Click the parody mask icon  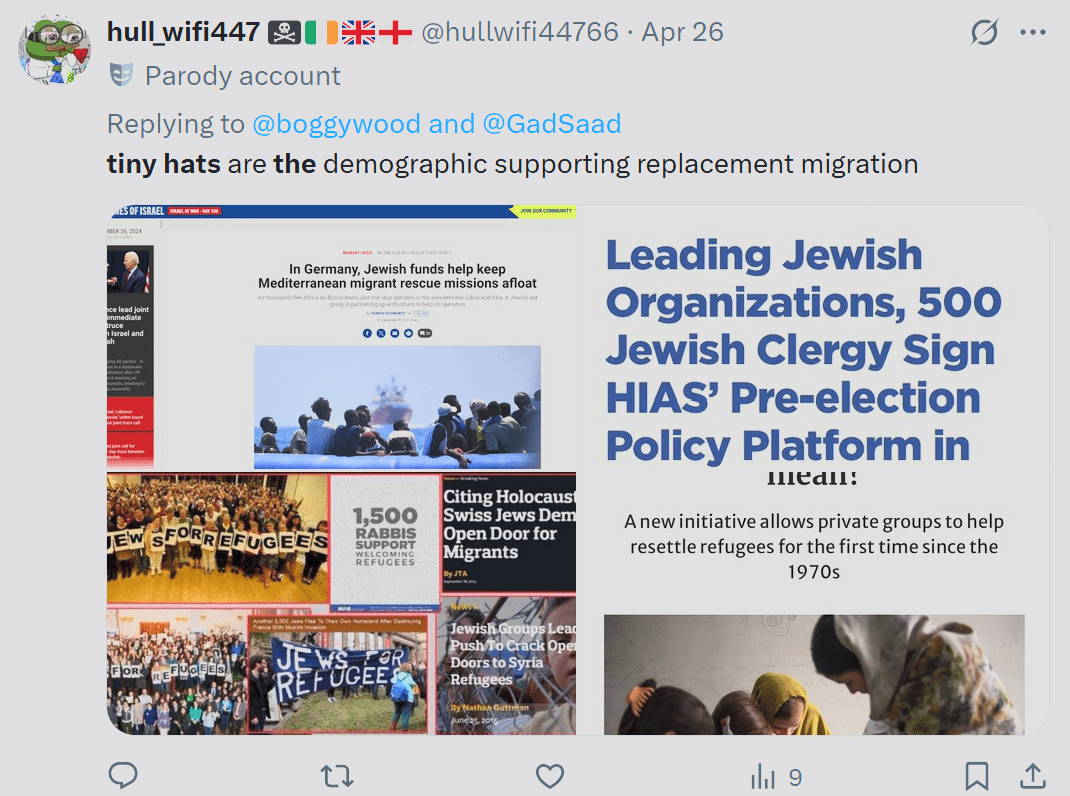(x=121, y=75)
